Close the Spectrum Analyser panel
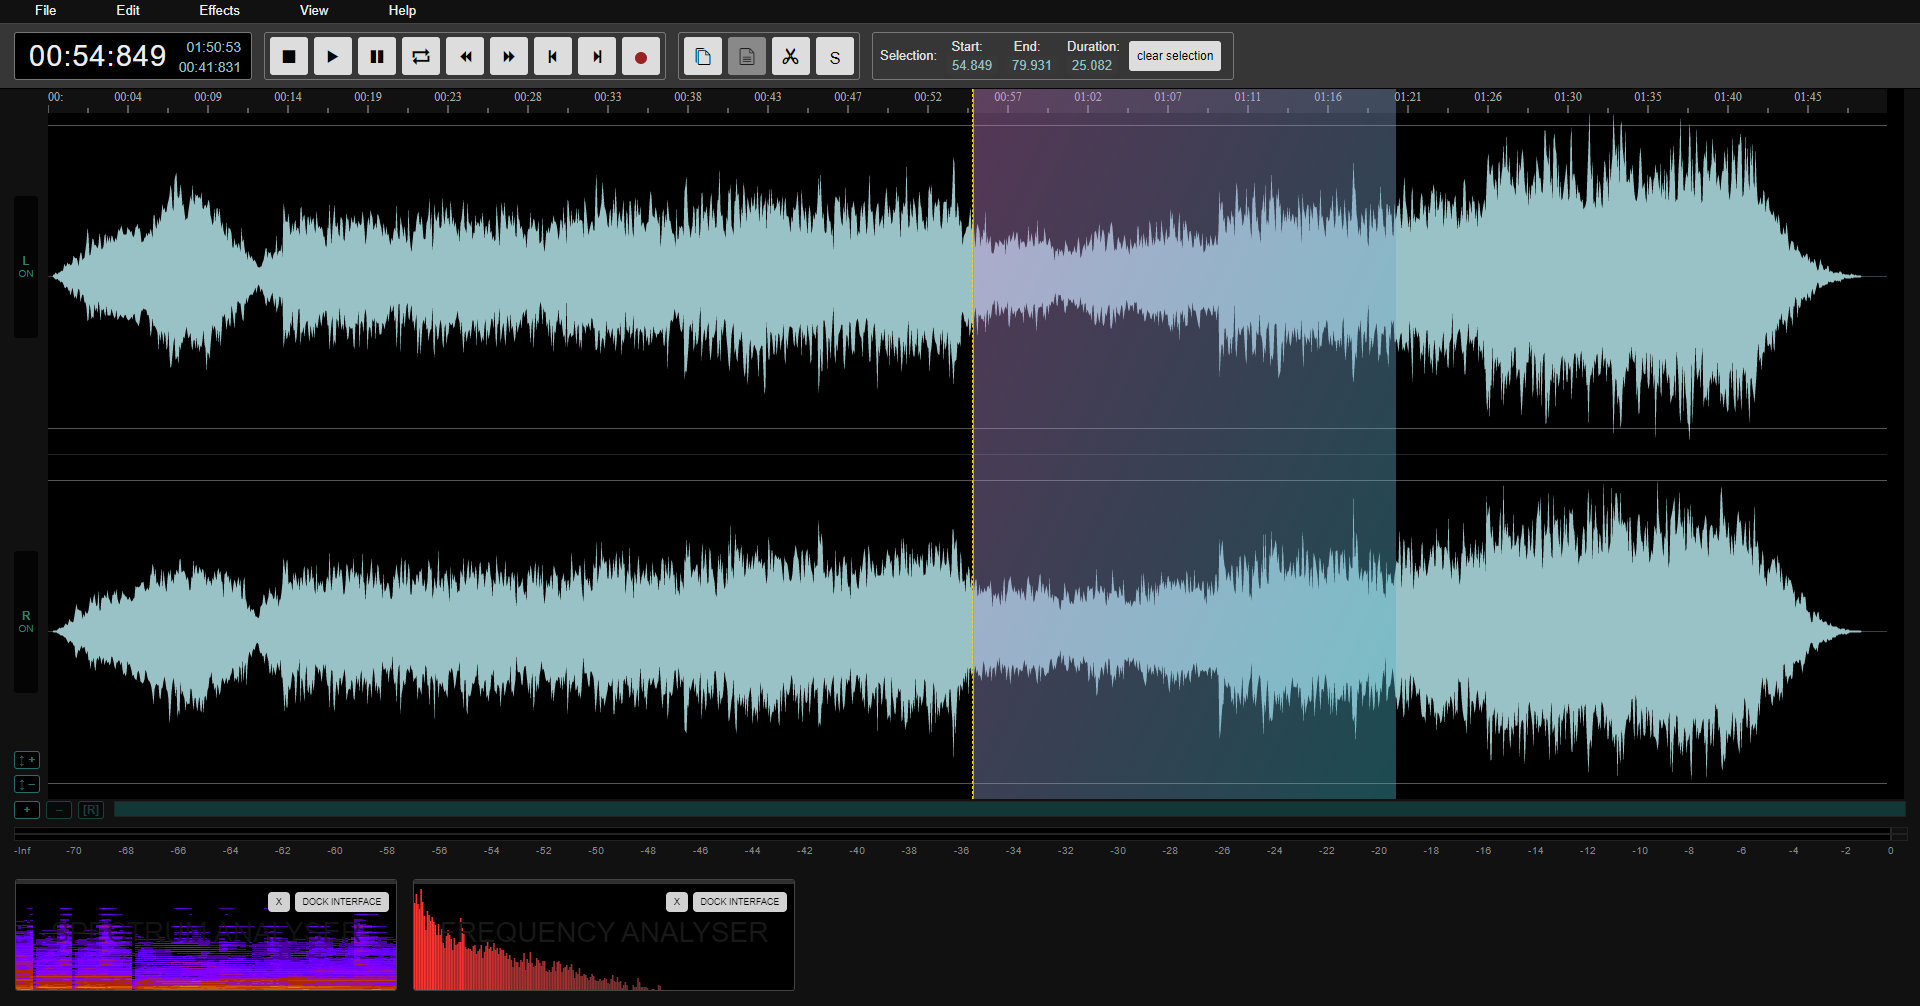1920x1006 pixels. click(279, 901)
